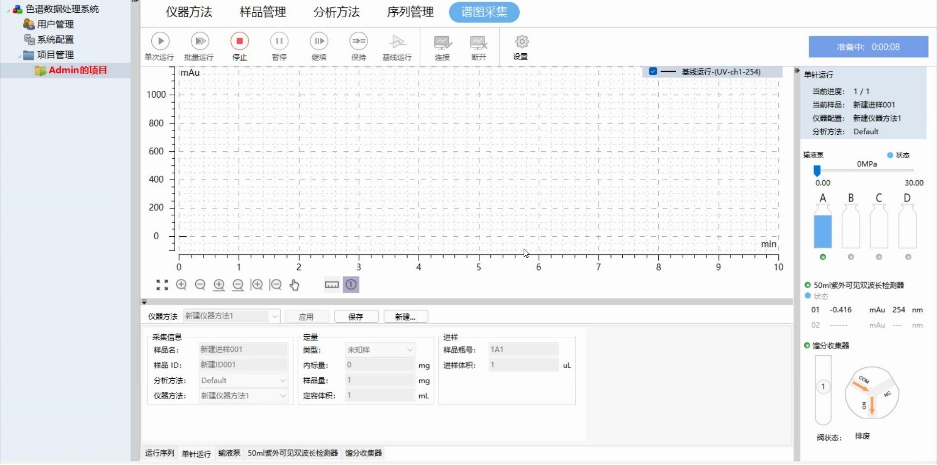
Task: Zoom out along the horizontal axis
Action: [238, 284]
